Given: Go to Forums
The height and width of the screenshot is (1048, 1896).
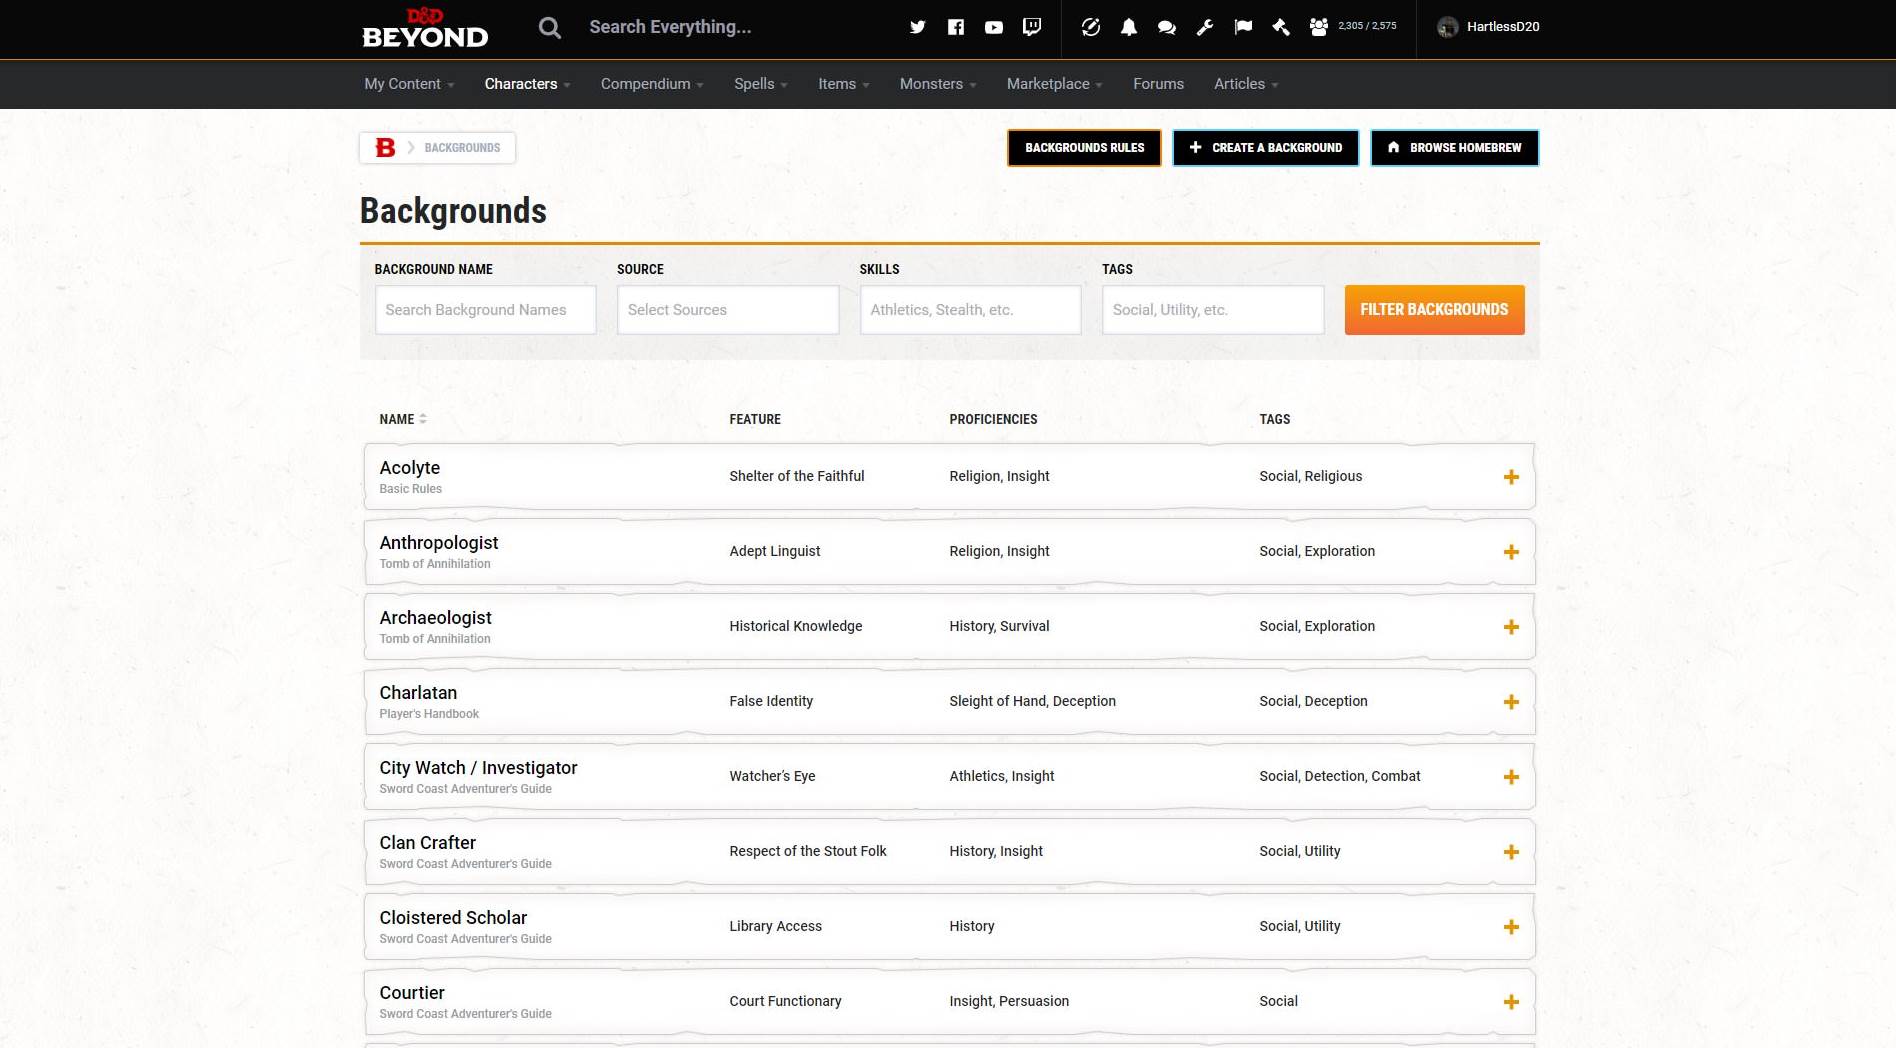Looking at the screenshot, I should [x=1158, y=84].
